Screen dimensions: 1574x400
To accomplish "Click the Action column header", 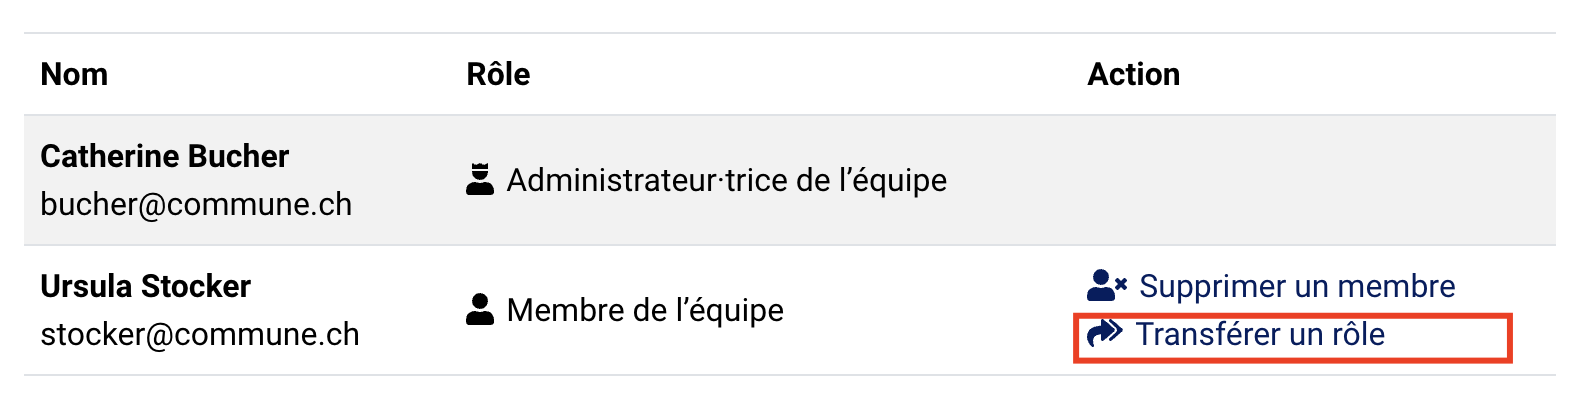I will tap(1133, 74).
